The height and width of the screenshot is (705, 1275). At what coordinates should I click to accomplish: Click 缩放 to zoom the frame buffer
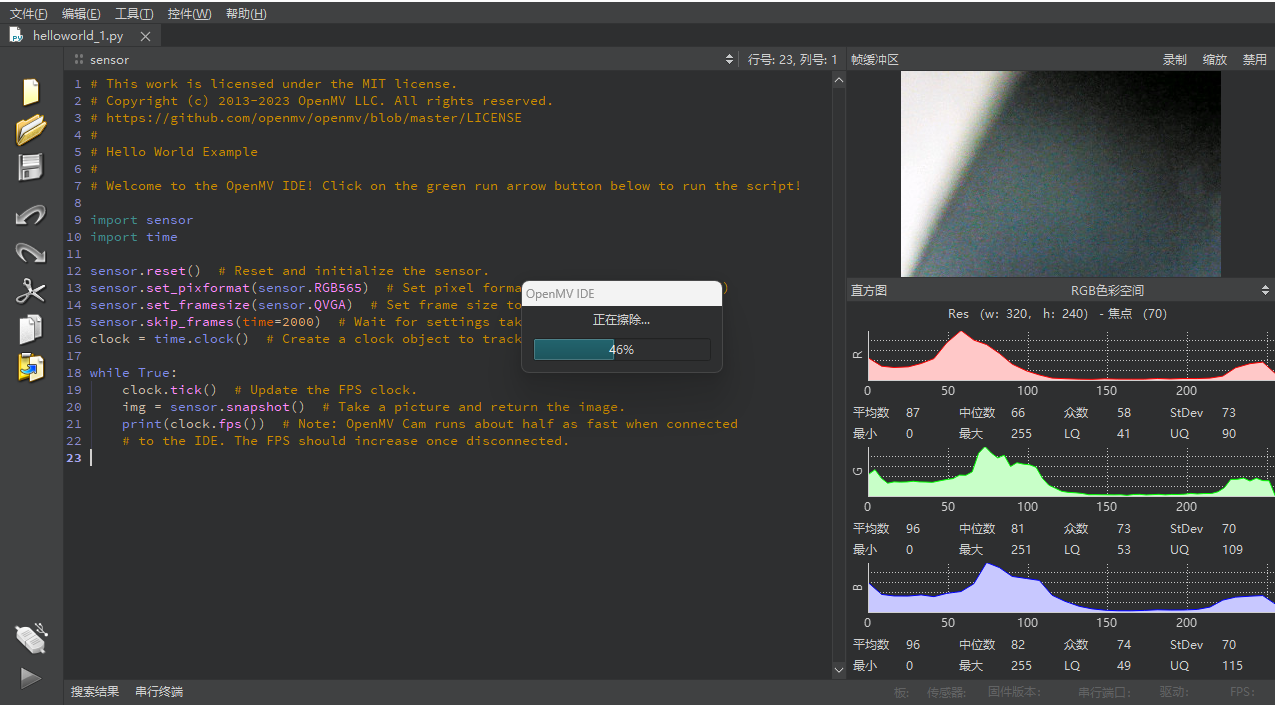[1214, 60]
